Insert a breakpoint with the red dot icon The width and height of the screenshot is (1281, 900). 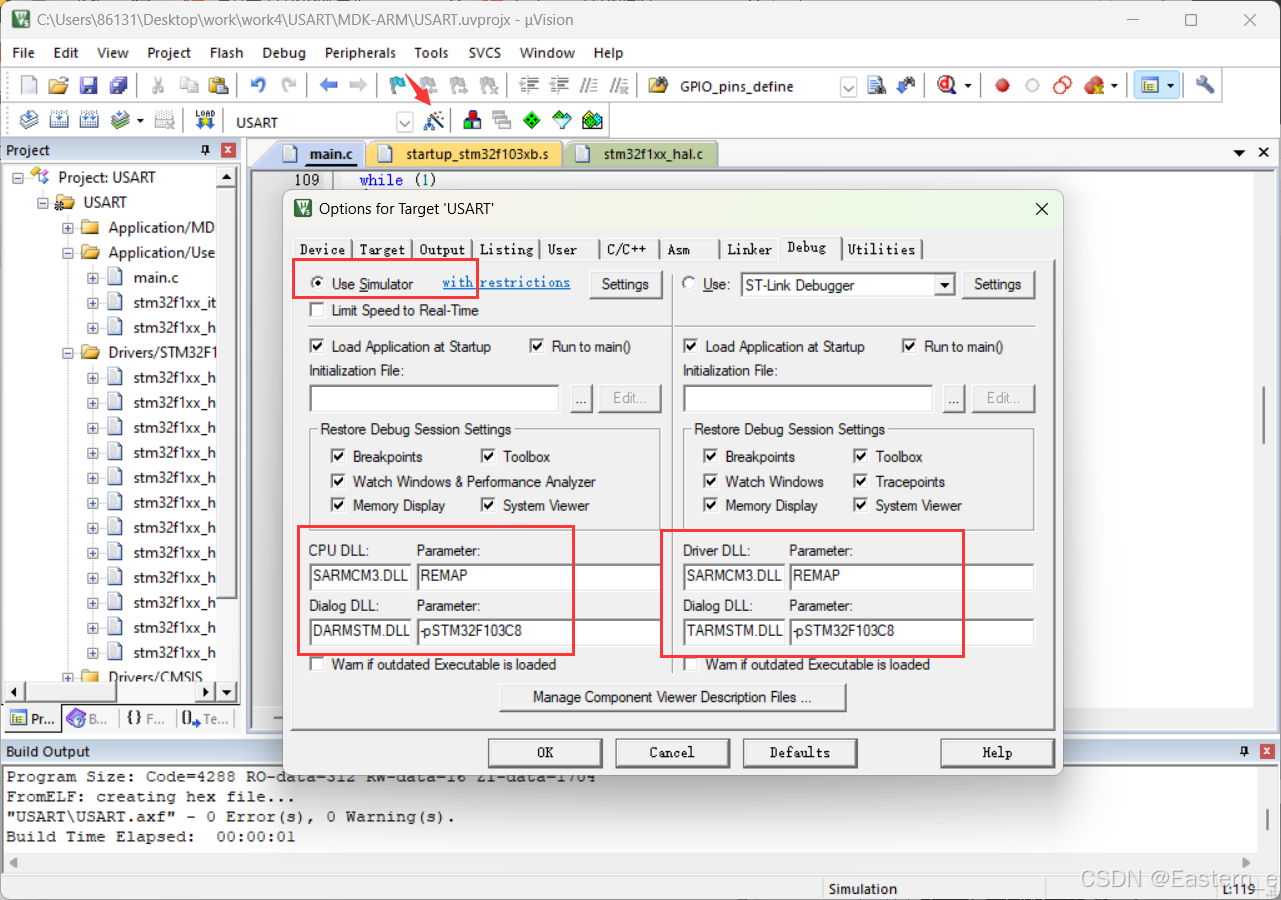[x=1002, y=86]
